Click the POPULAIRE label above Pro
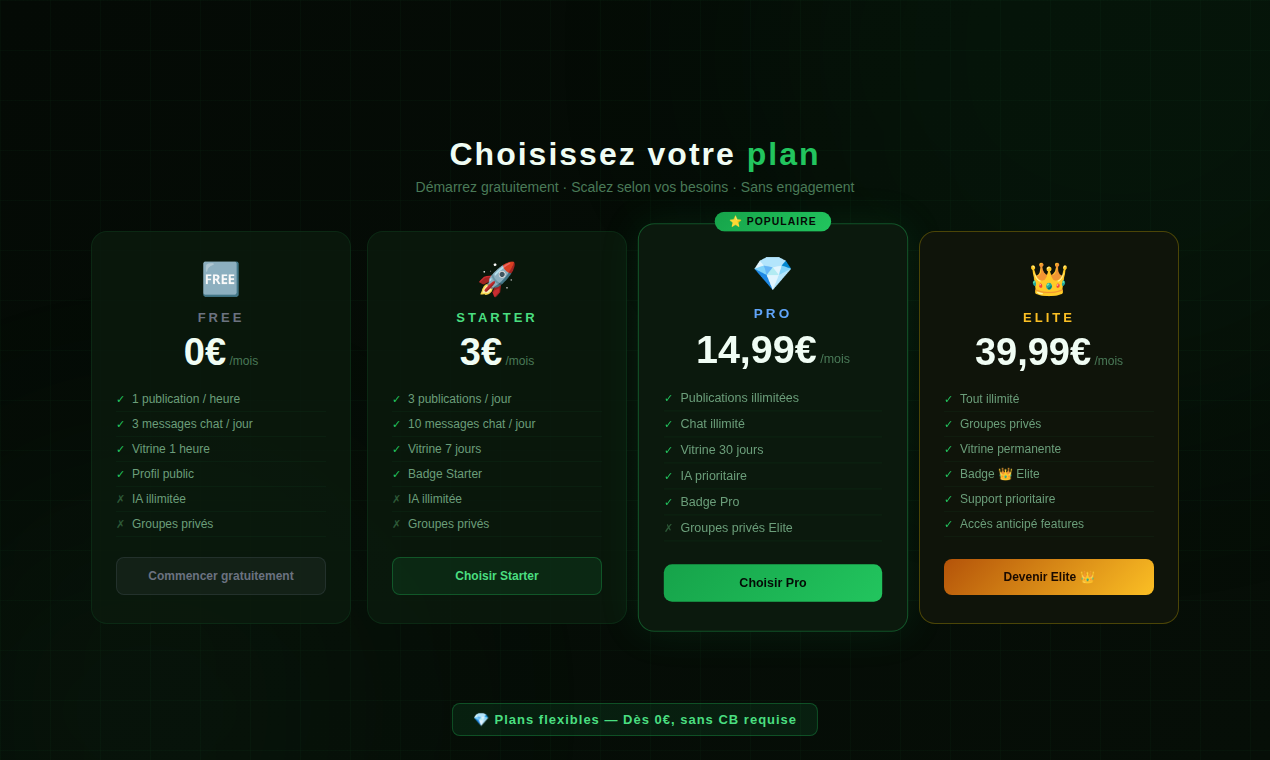The image size is (1270, 760). (x=773, y=221)
